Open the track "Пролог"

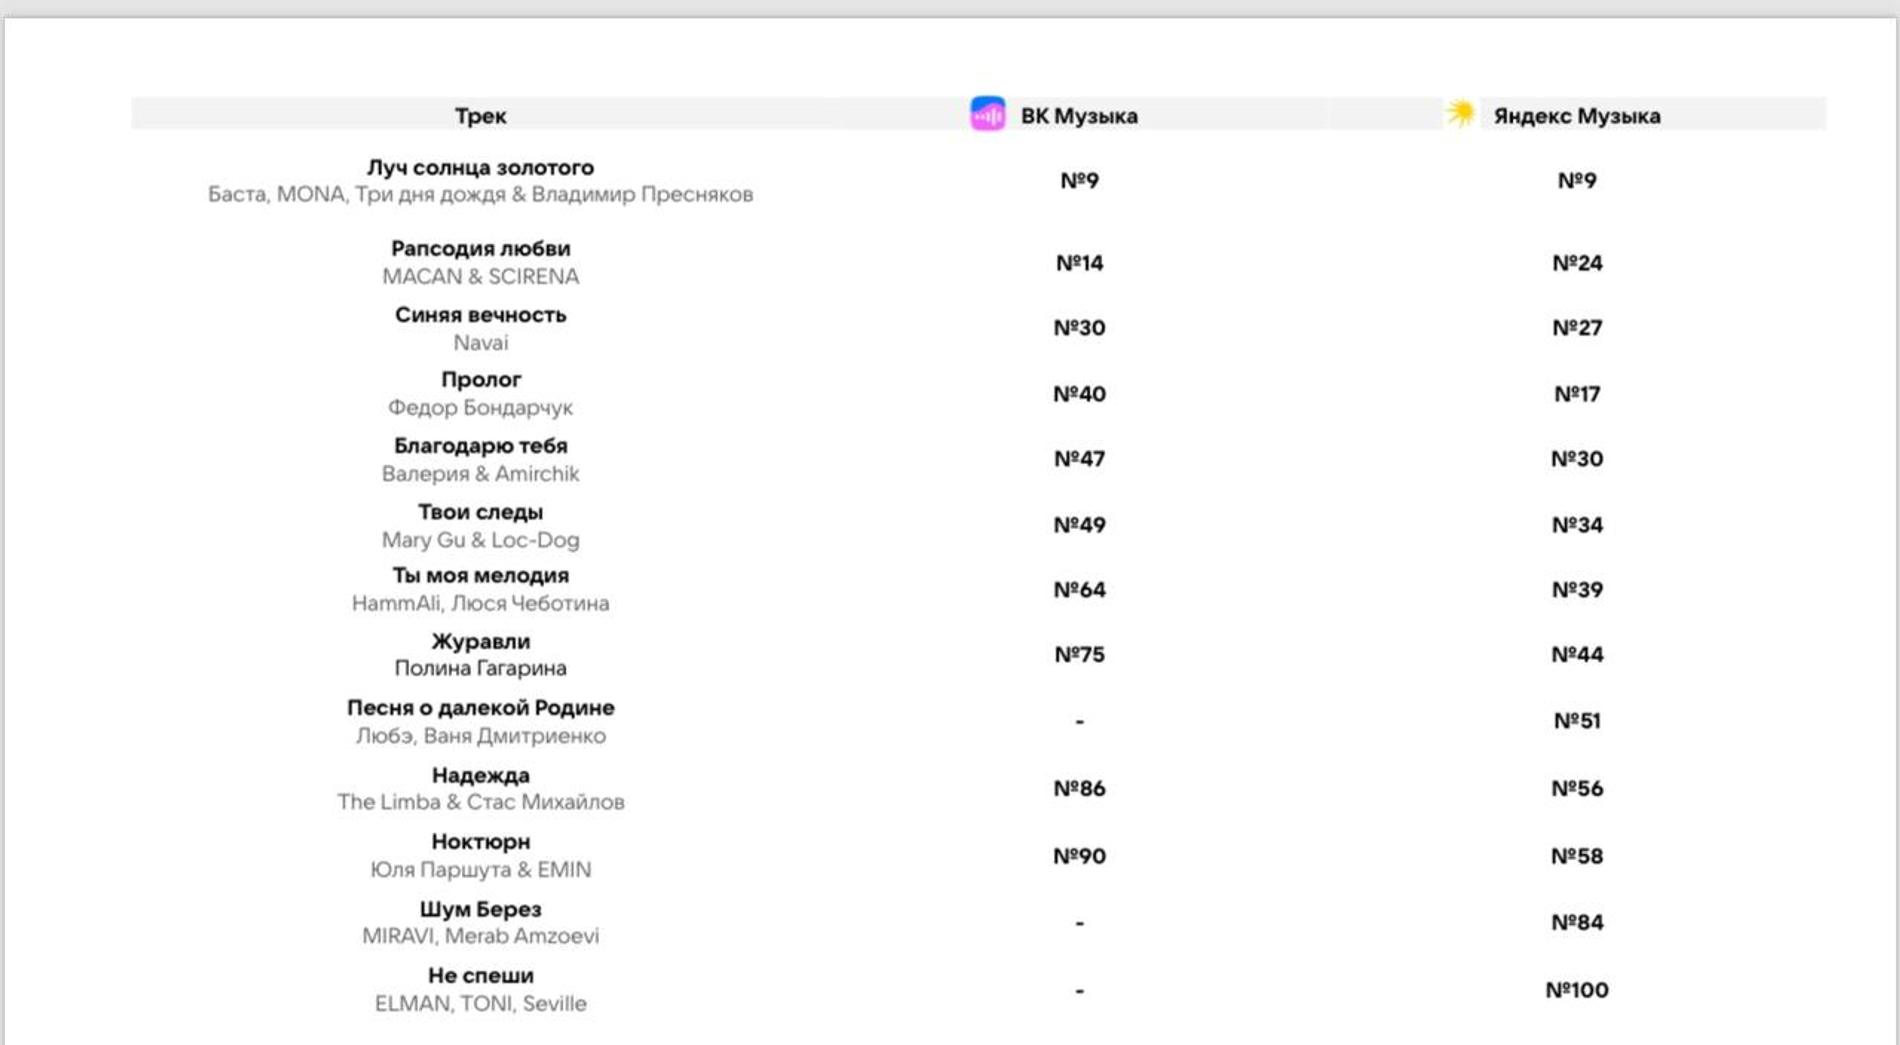pyautogui.click(x=480, y=380)
